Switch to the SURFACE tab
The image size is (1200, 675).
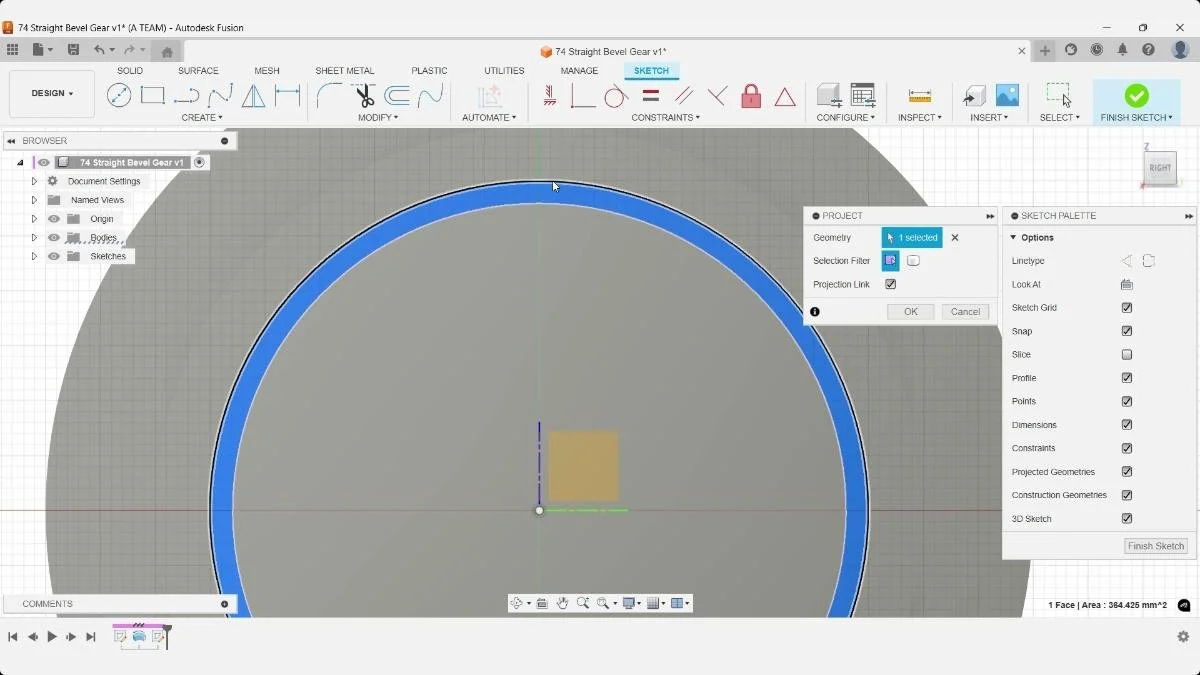tap(198, 71)
